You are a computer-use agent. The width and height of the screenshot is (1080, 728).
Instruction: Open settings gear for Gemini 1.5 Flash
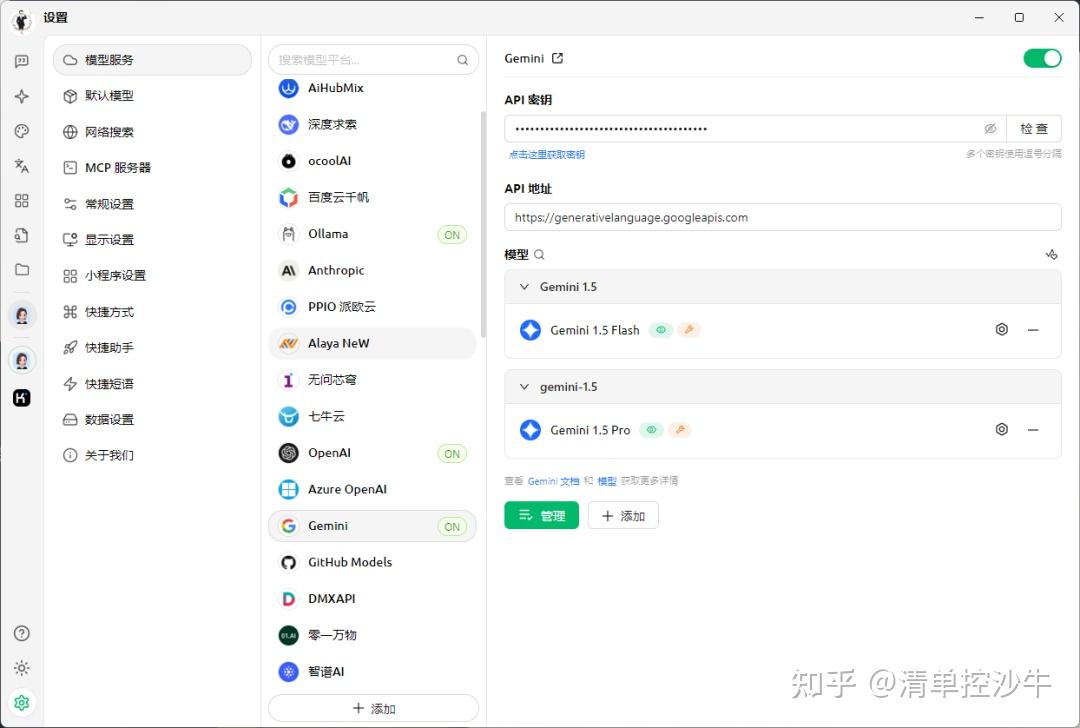click(1001, 330)
